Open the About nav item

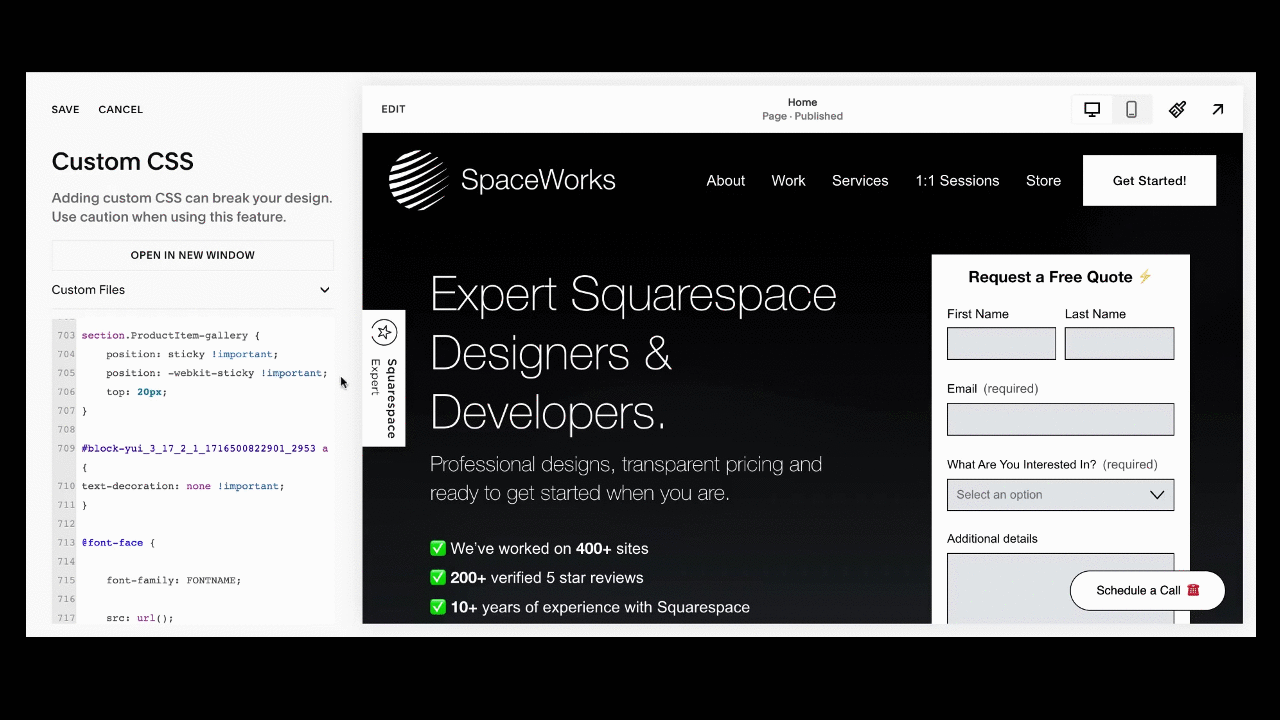pyautogui.click(x=725, y=181)
